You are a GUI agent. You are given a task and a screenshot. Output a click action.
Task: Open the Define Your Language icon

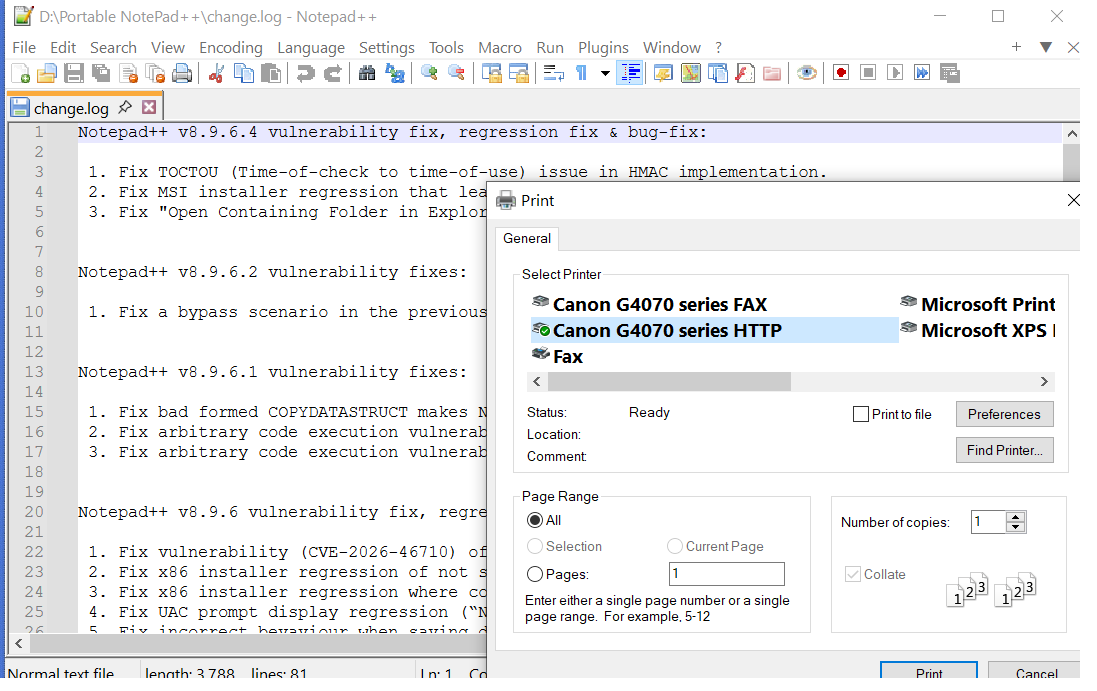pyautogui.click(x=663, y=73)
